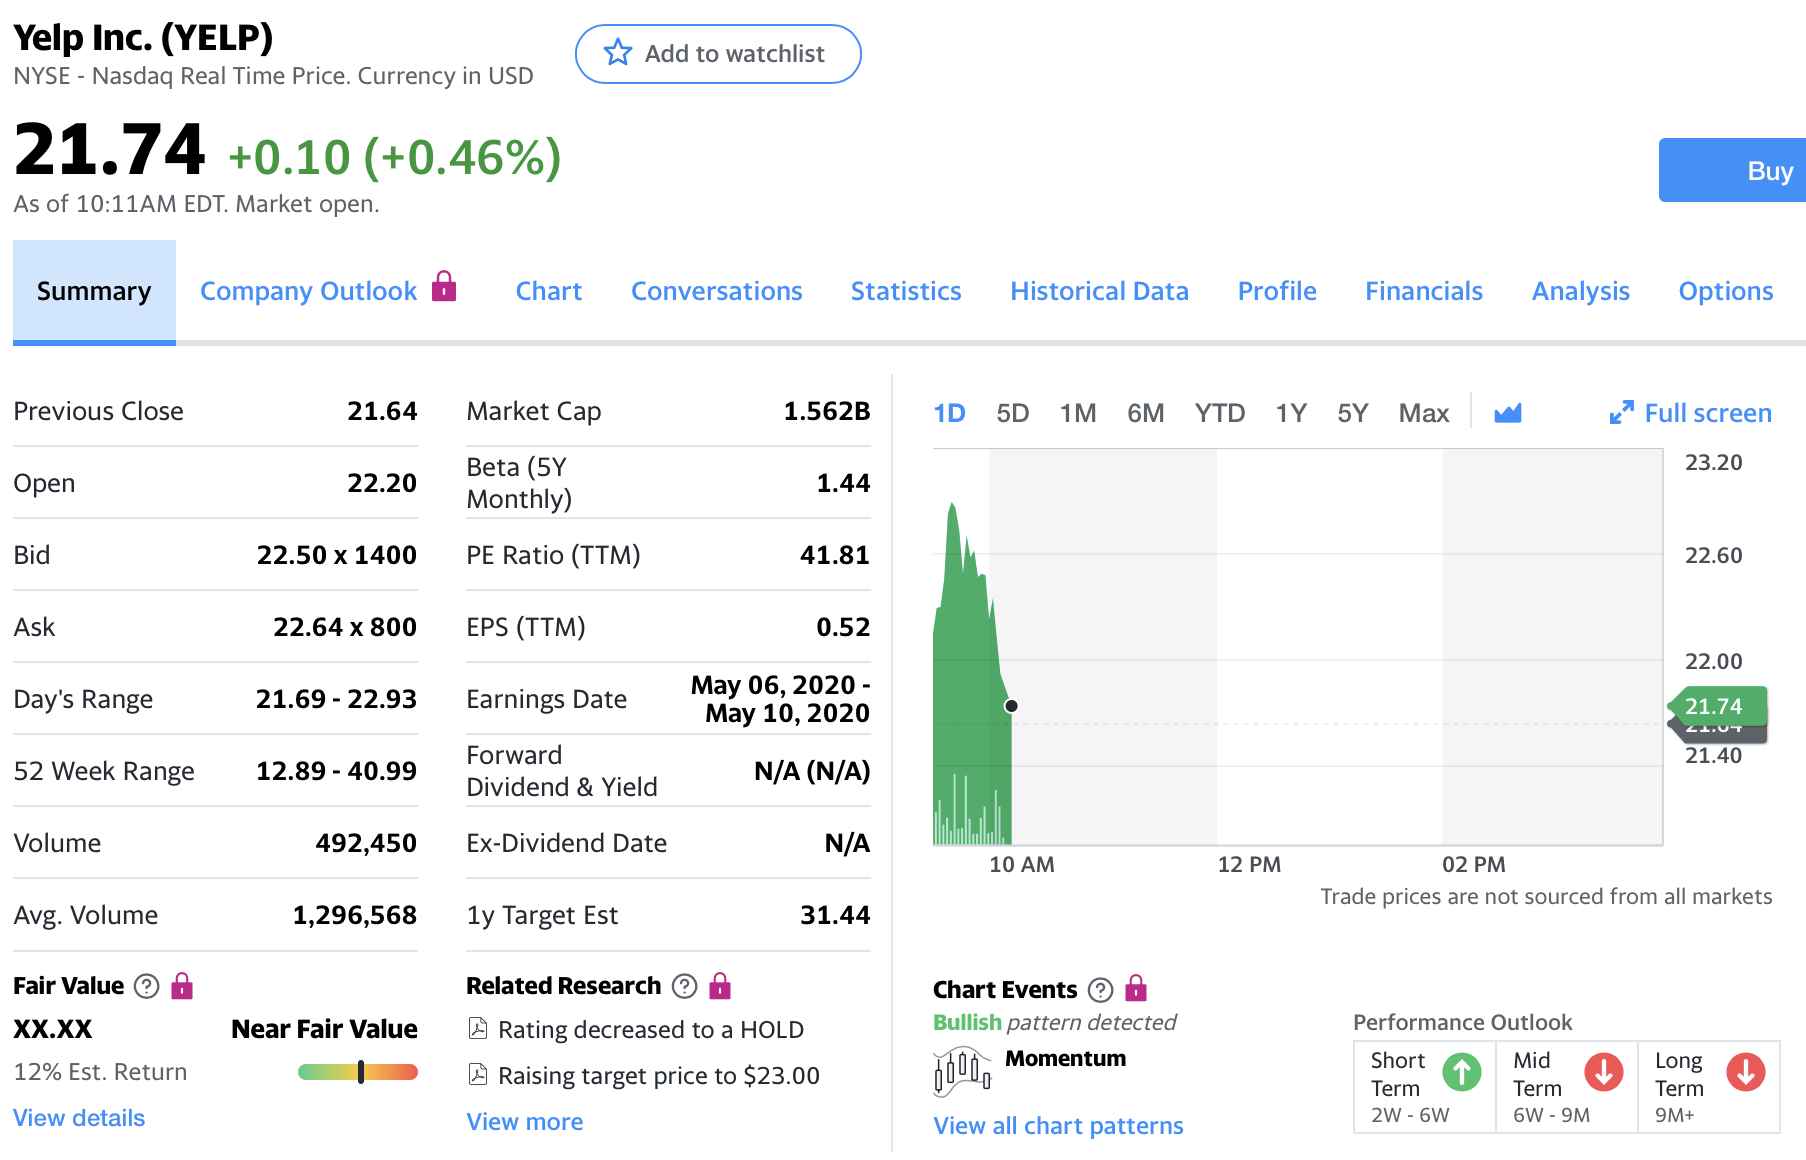Switch chart range to 1M

(x=1078, y=413)
